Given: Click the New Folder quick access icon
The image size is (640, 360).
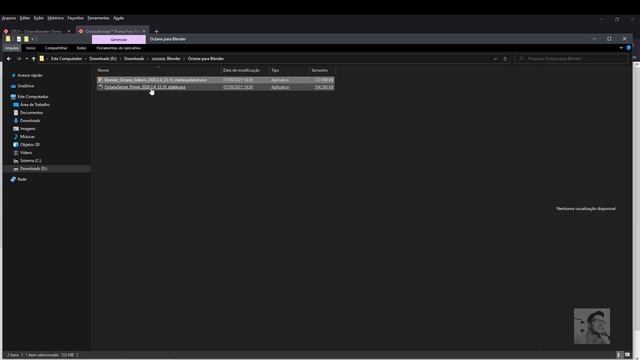Looking at the screenshot, I should coord(26,39).
